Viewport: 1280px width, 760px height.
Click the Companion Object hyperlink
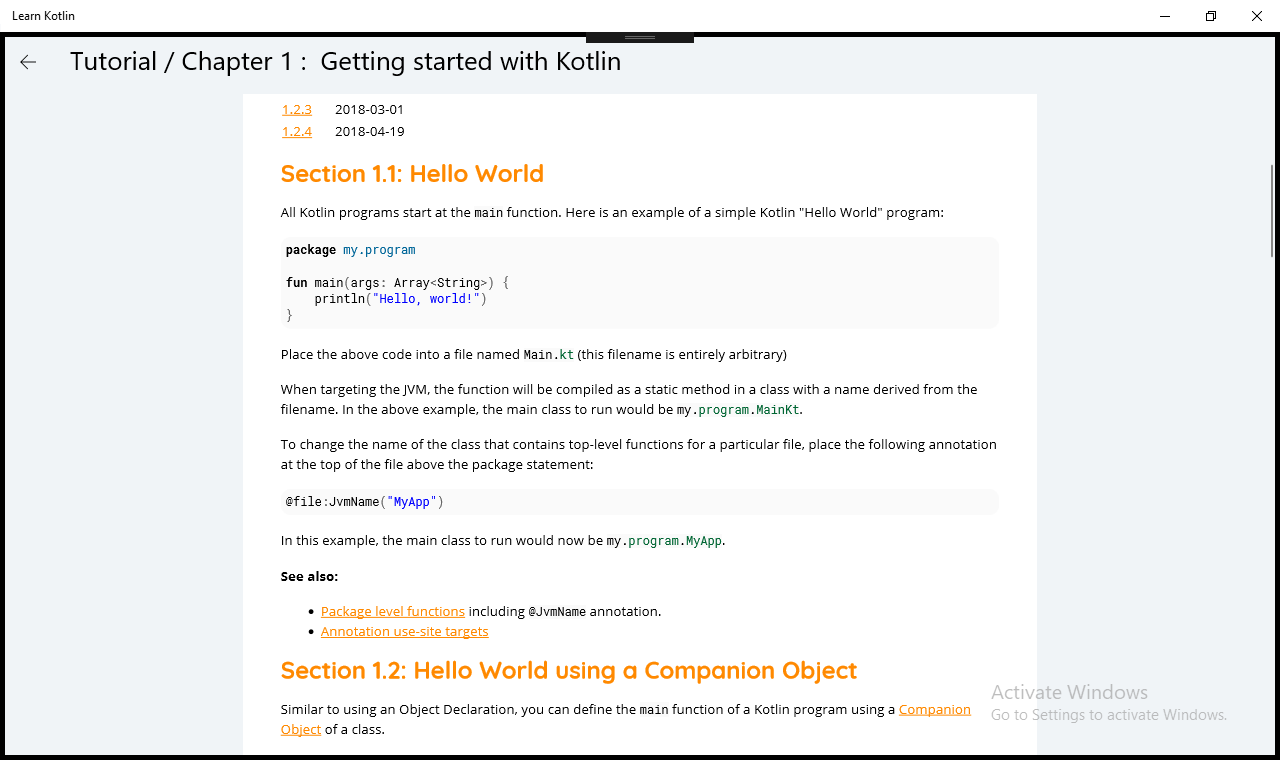point(934,710)
